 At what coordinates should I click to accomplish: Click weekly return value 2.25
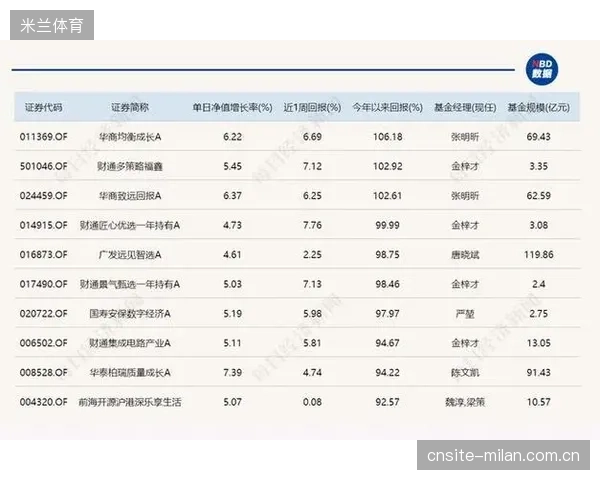pyautogui.click(x=312, y=255)
